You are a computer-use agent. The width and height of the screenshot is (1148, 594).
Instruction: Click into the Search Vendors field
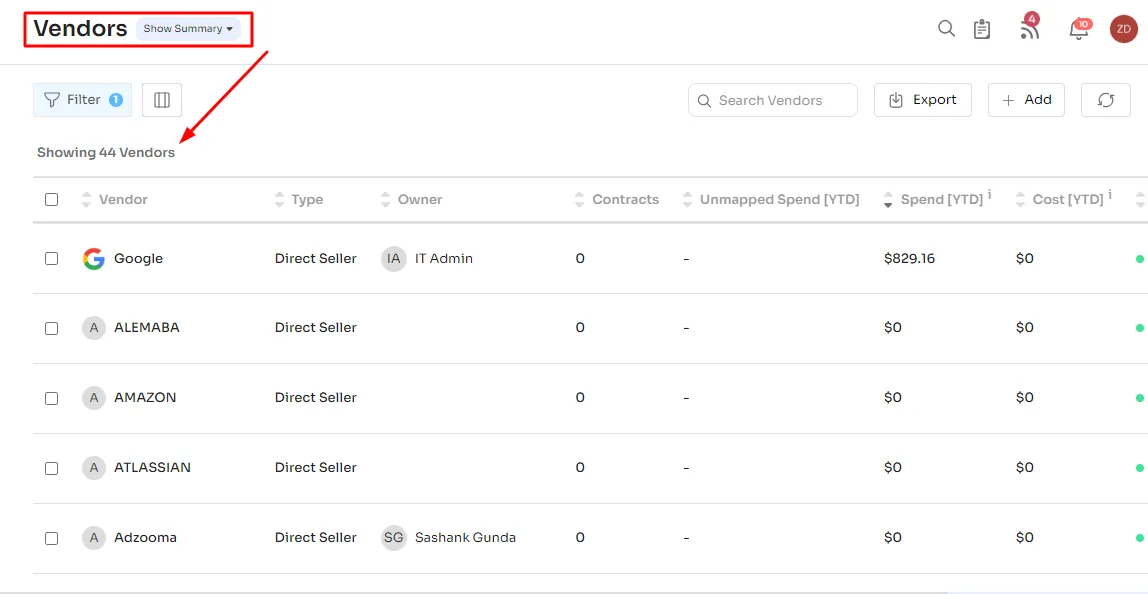coord(772,100)
